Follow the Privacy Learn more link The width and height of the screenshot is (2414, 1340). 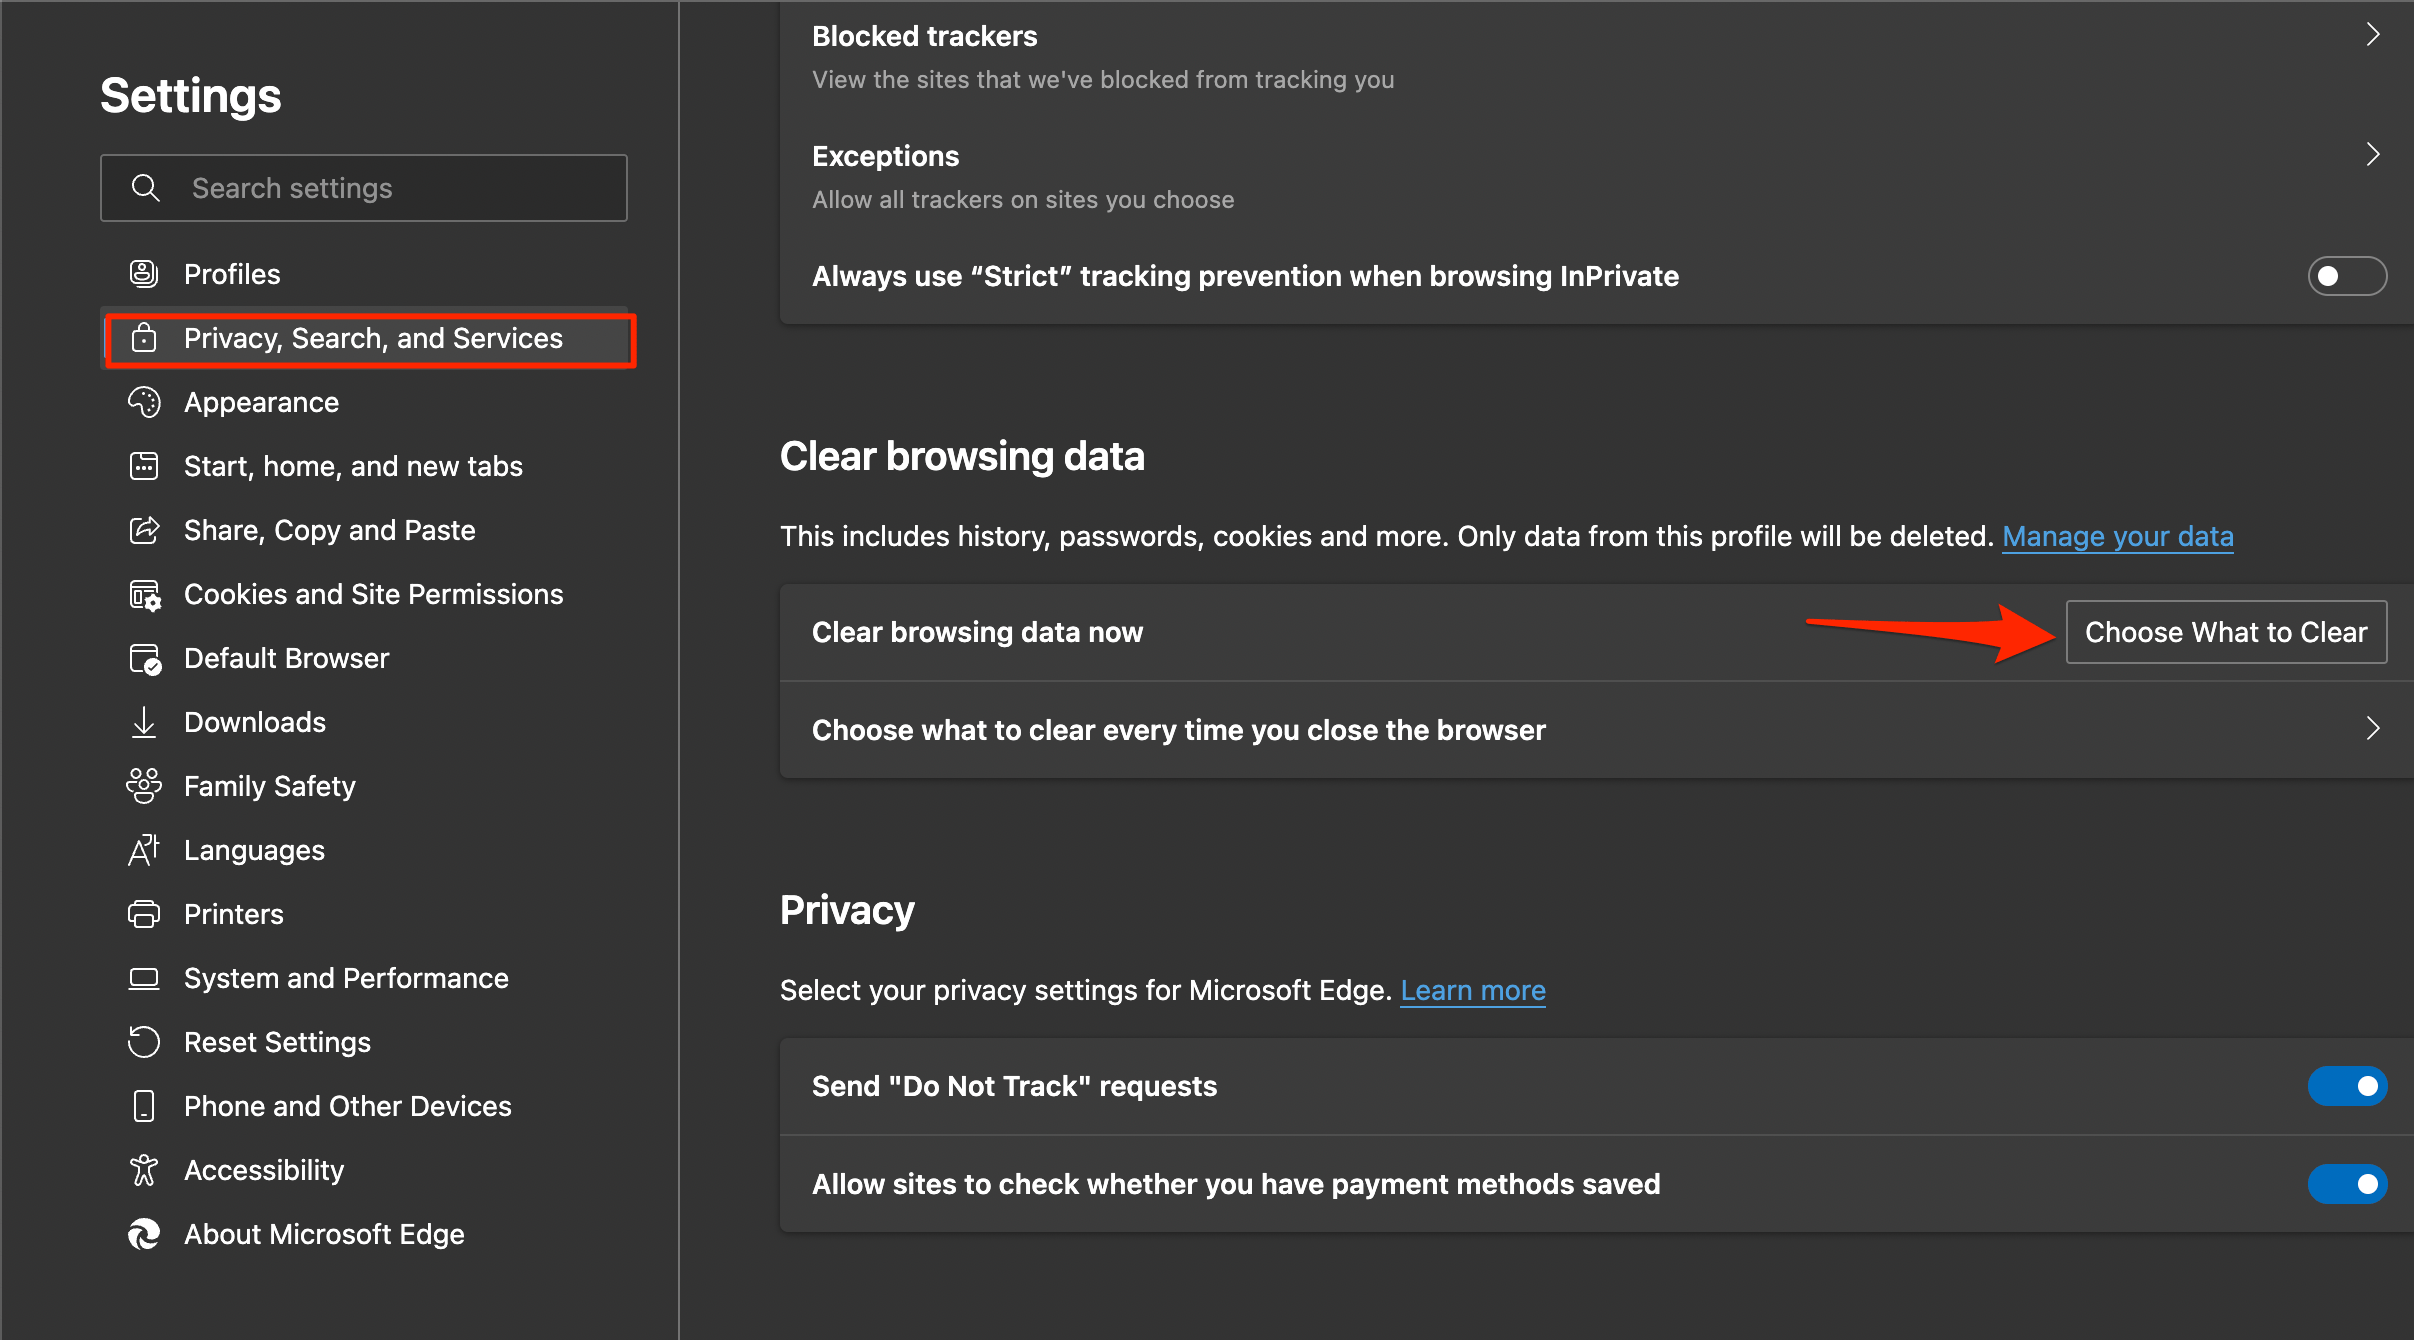point(1472,990)
